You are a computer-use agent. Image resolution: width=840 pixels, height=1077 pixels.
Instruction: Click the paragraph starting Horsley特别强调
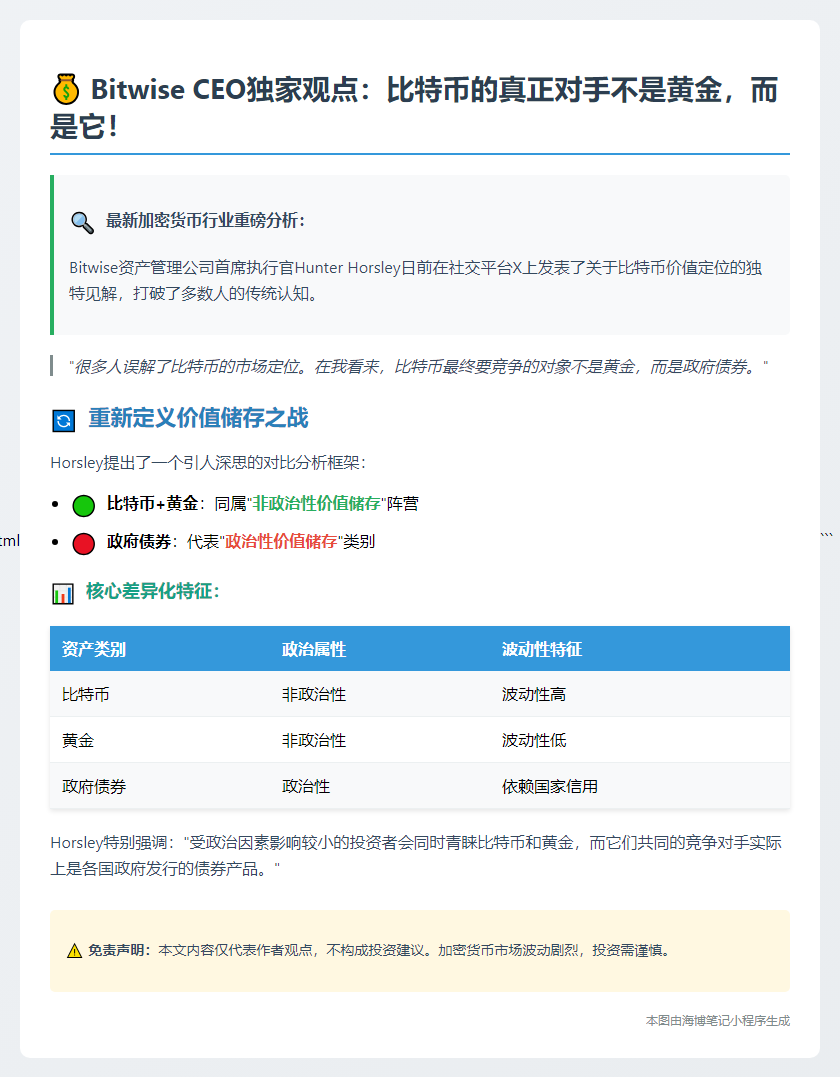pyautogui.click(x=416, y=856)
